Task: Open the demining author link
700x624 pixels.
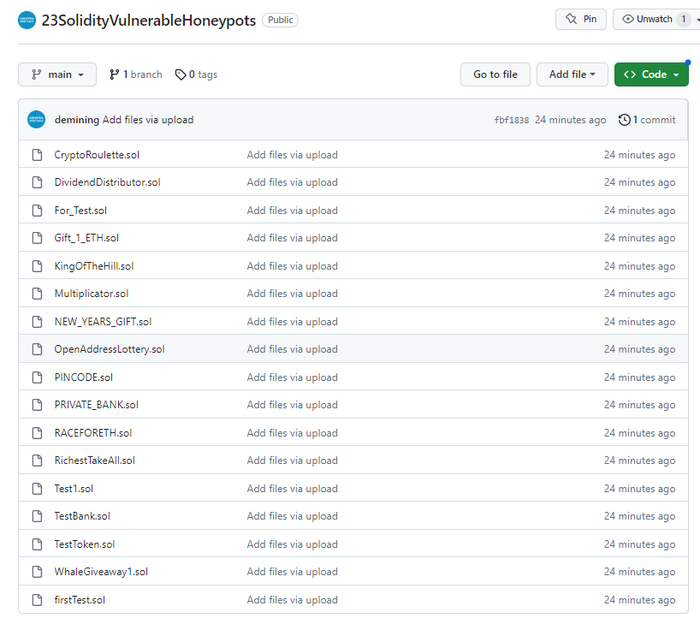Action: click(77, 120)
